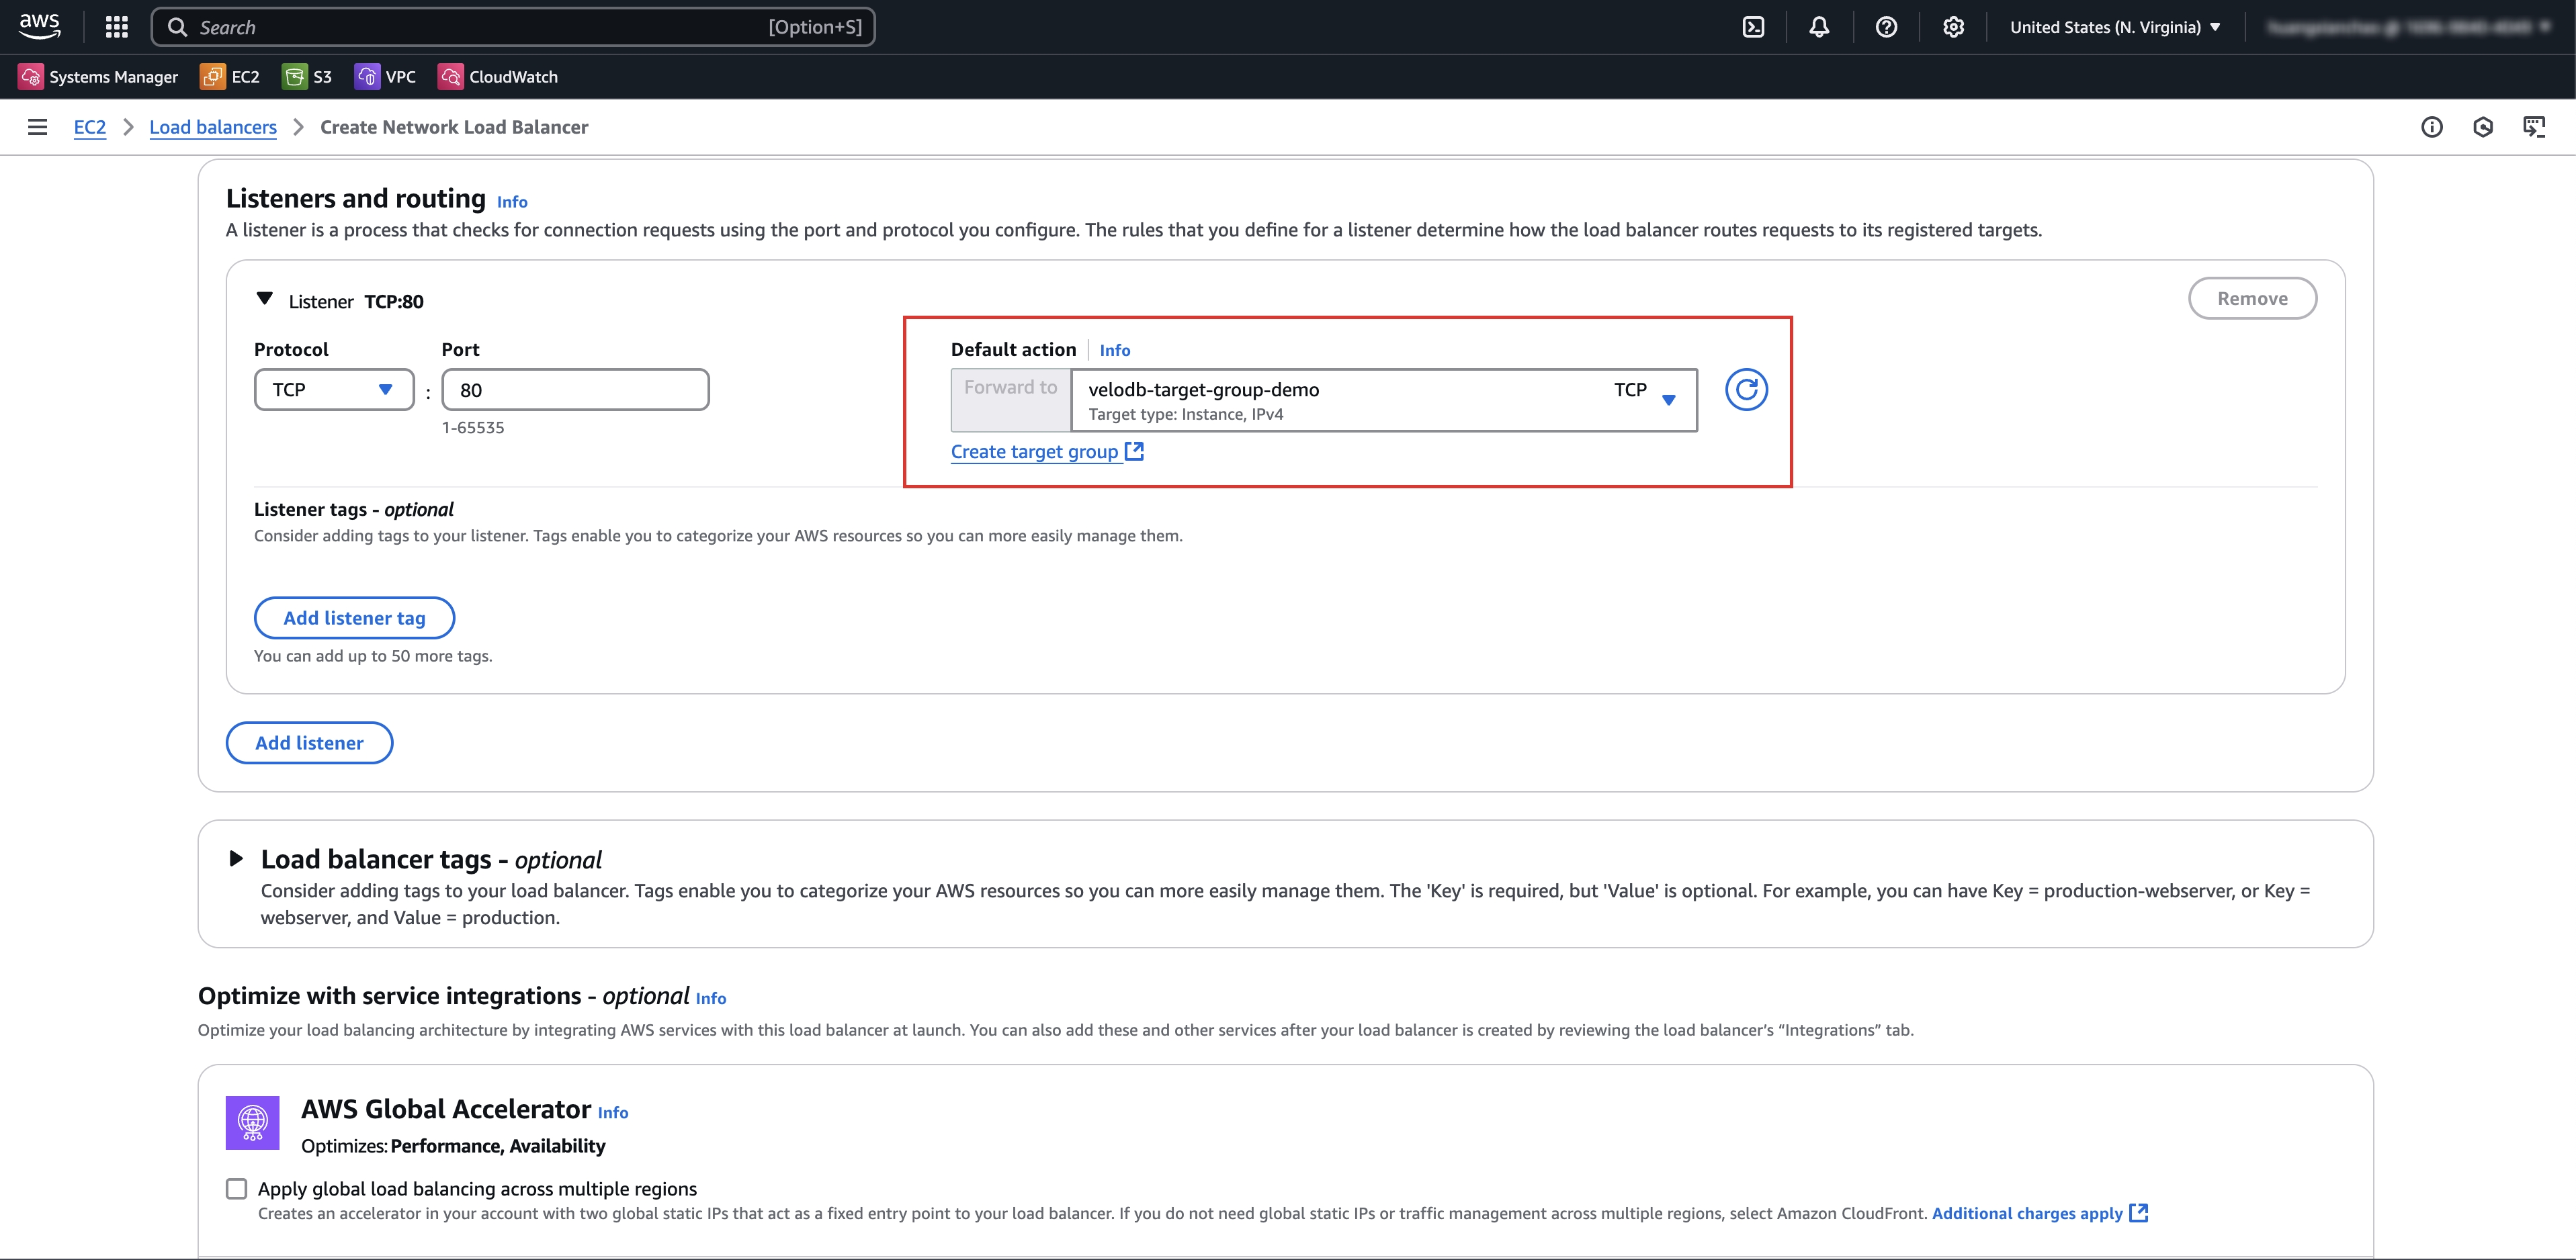Click the Add listener tag button
2576x1260 pixels.
click(x=354, y=618)
